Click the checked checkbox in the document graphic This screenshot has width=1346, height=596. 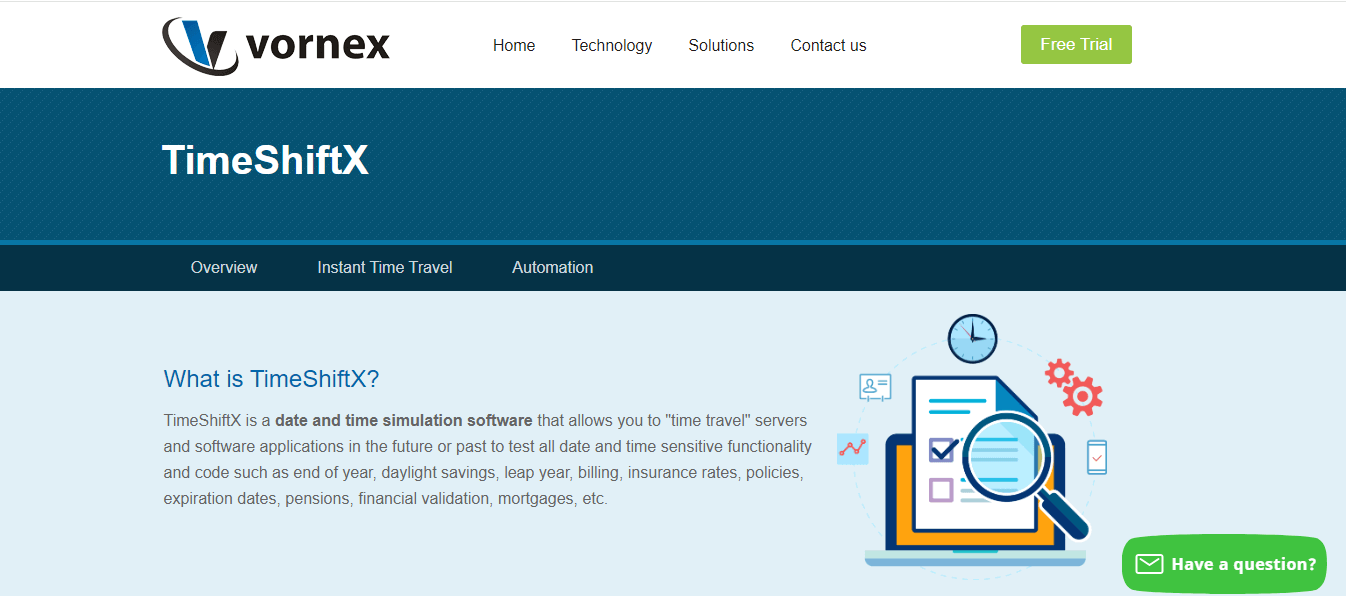pyautogui.click(x=942, y=450)
